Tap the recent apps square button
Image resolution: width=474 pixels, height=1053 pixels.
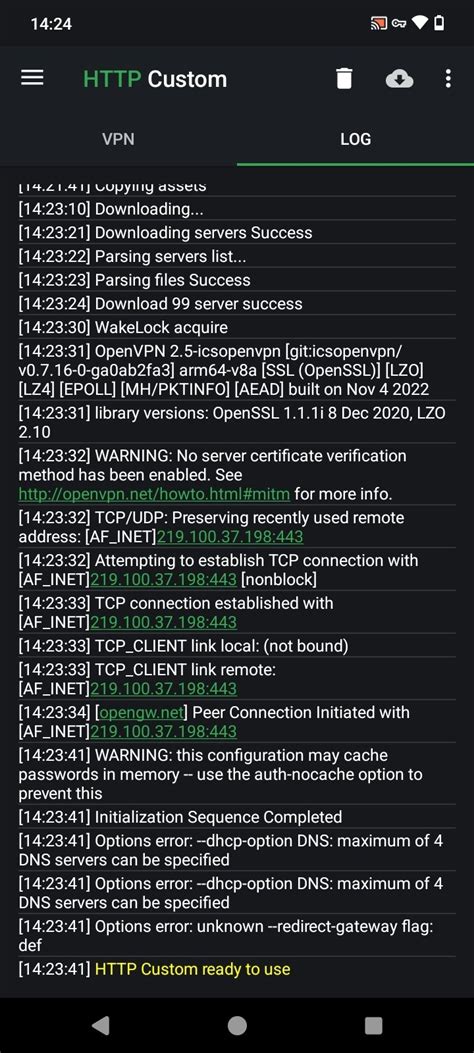[x=373, y=1025]
